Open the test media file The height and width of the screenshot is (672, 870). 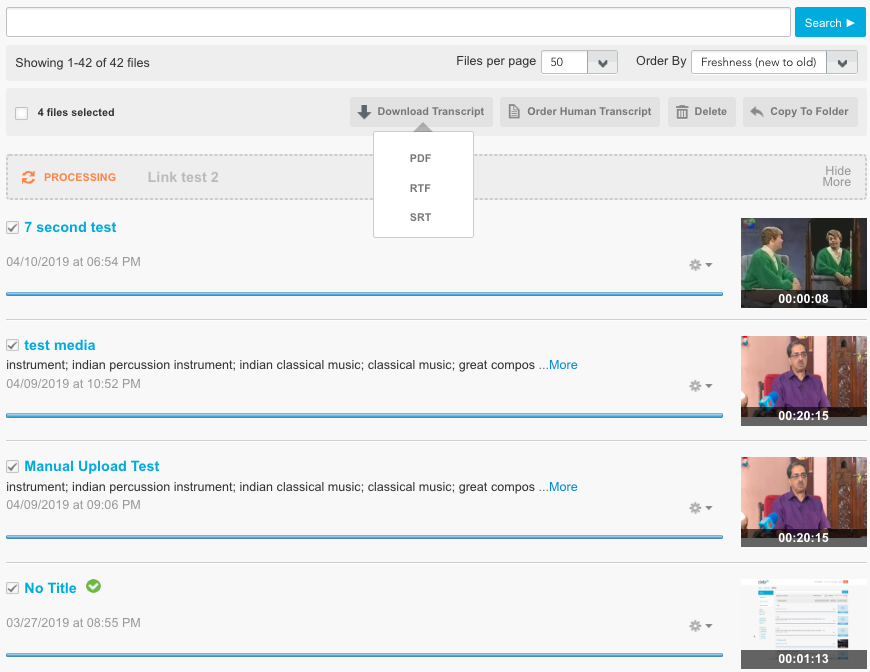[x=60, y=345]
